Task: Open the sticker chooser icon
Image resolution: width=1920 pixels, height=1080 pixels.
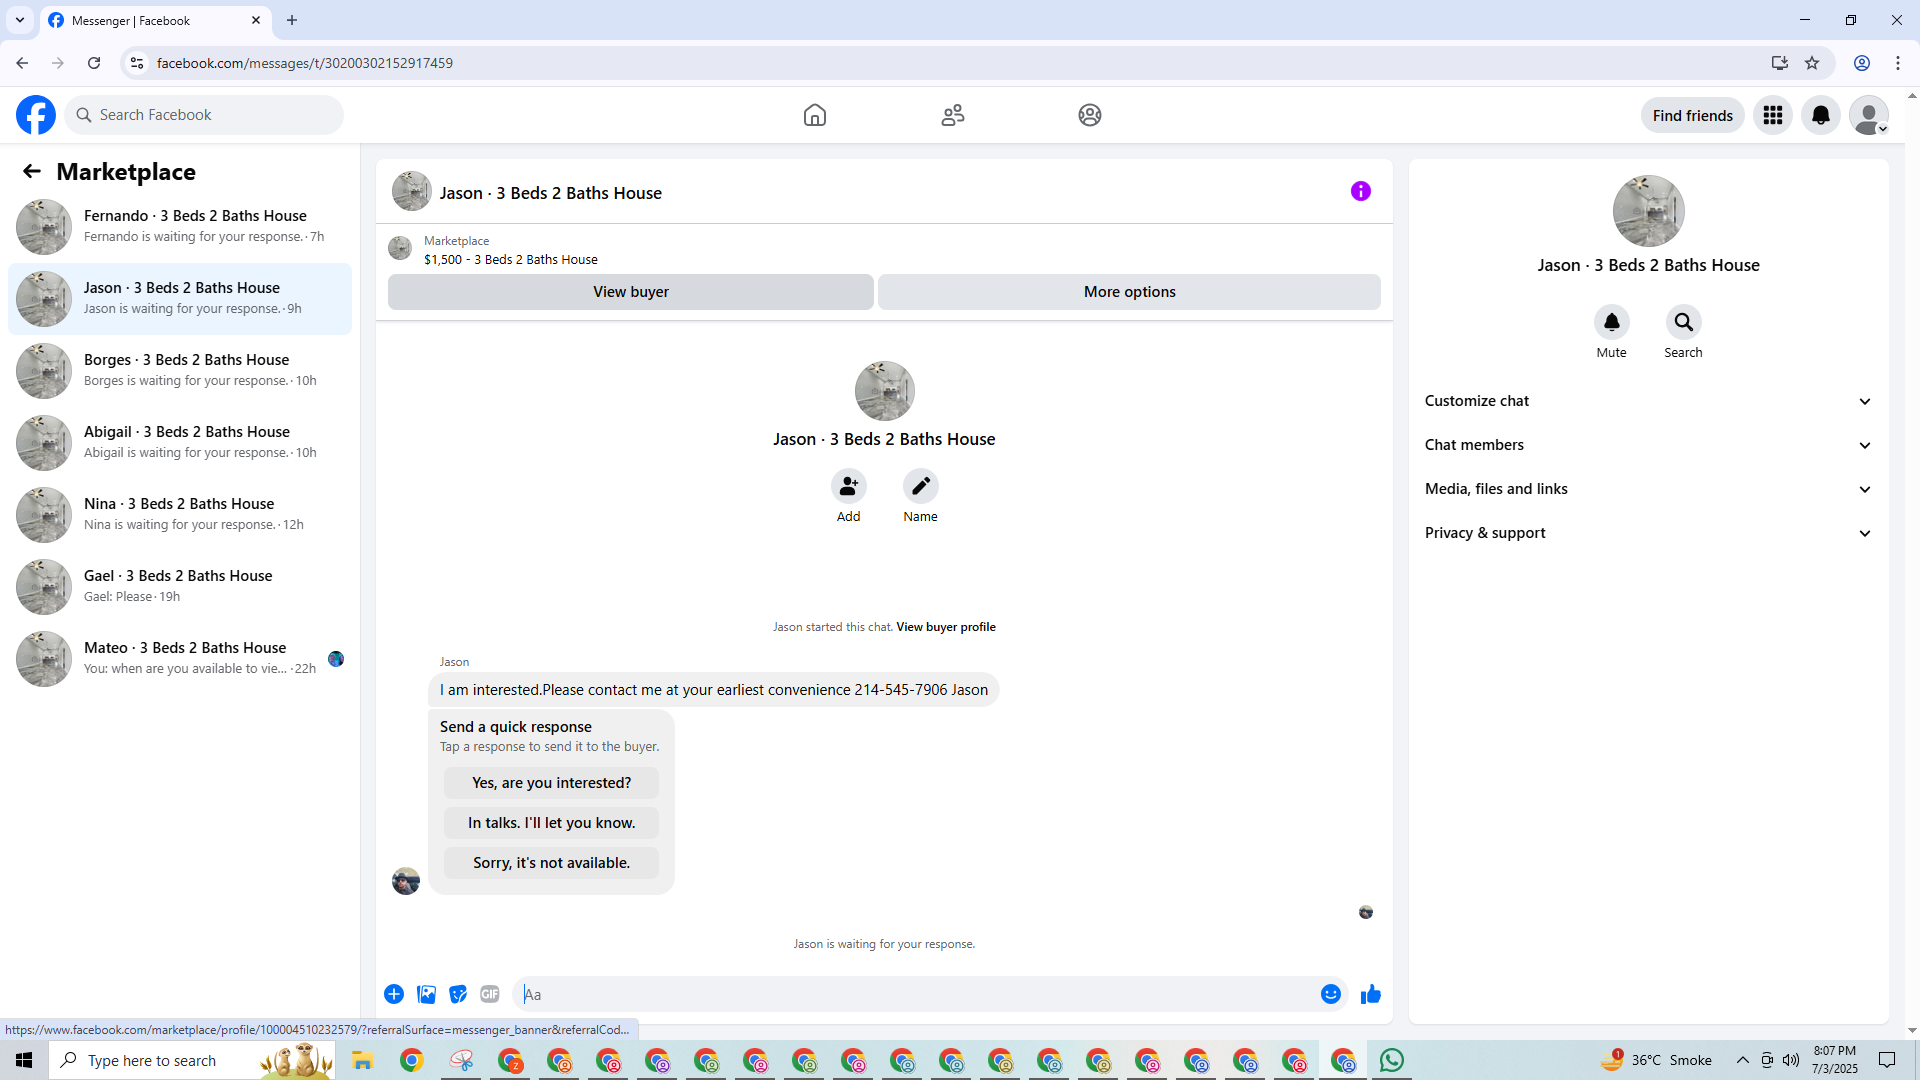Action: (458, 994)
